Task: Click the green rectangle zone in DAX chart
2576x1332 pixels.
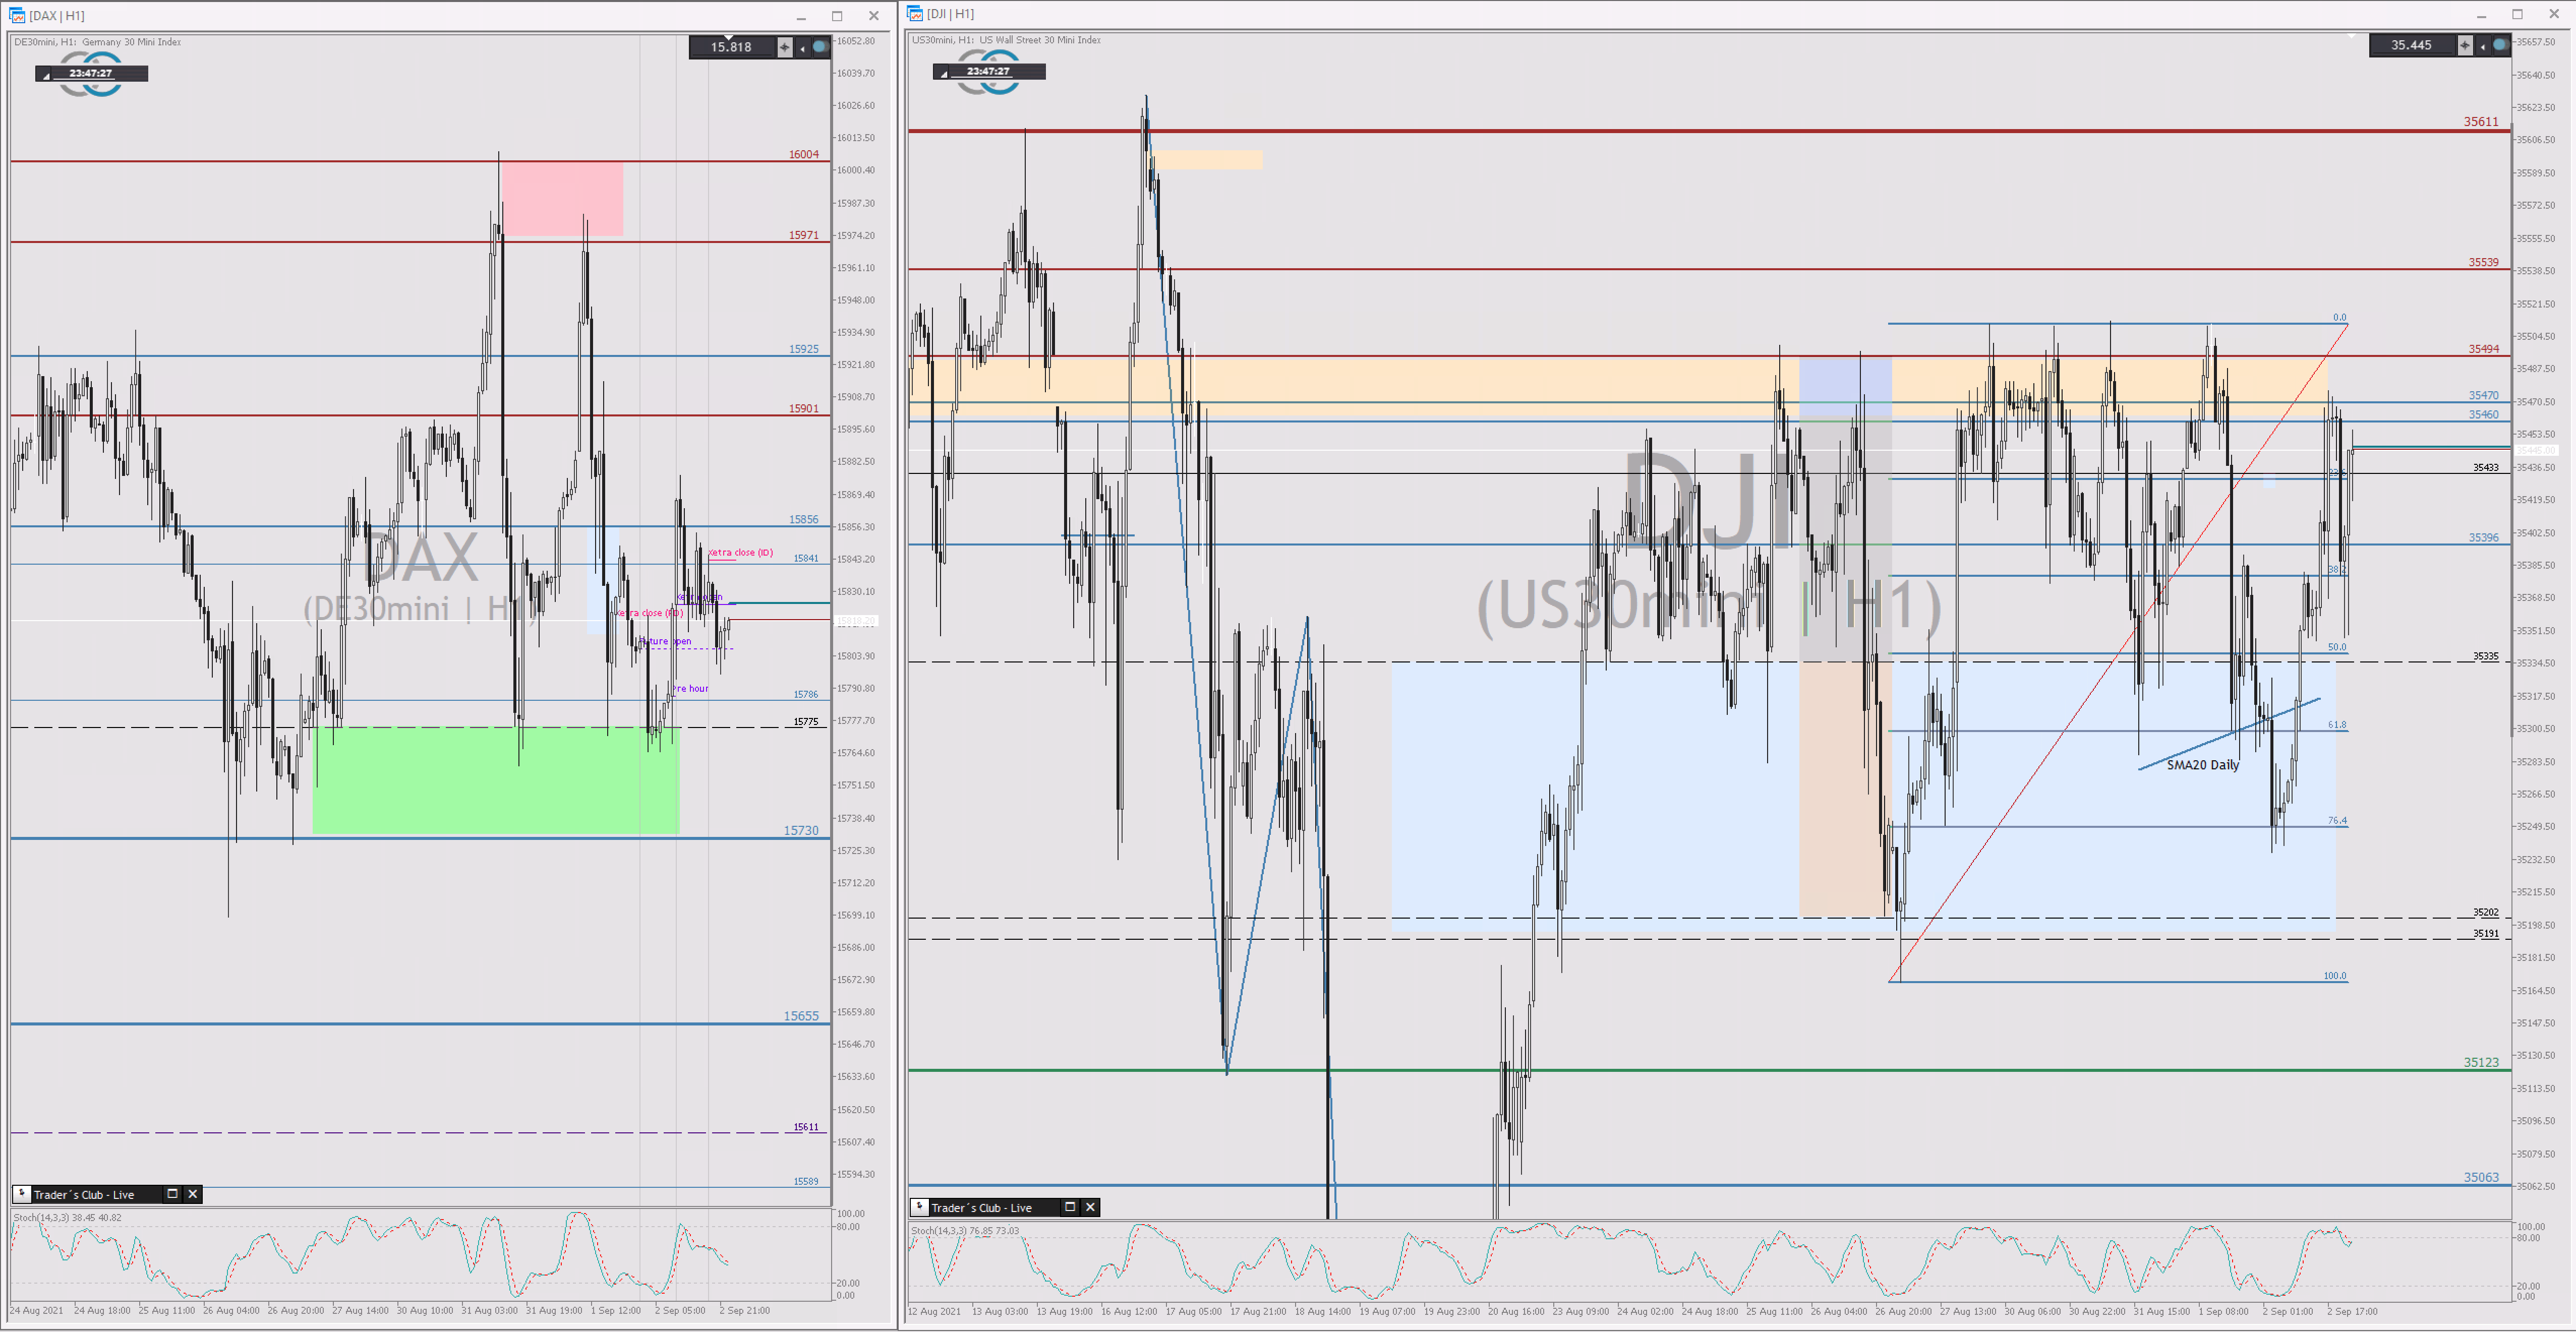Action: 496,780
